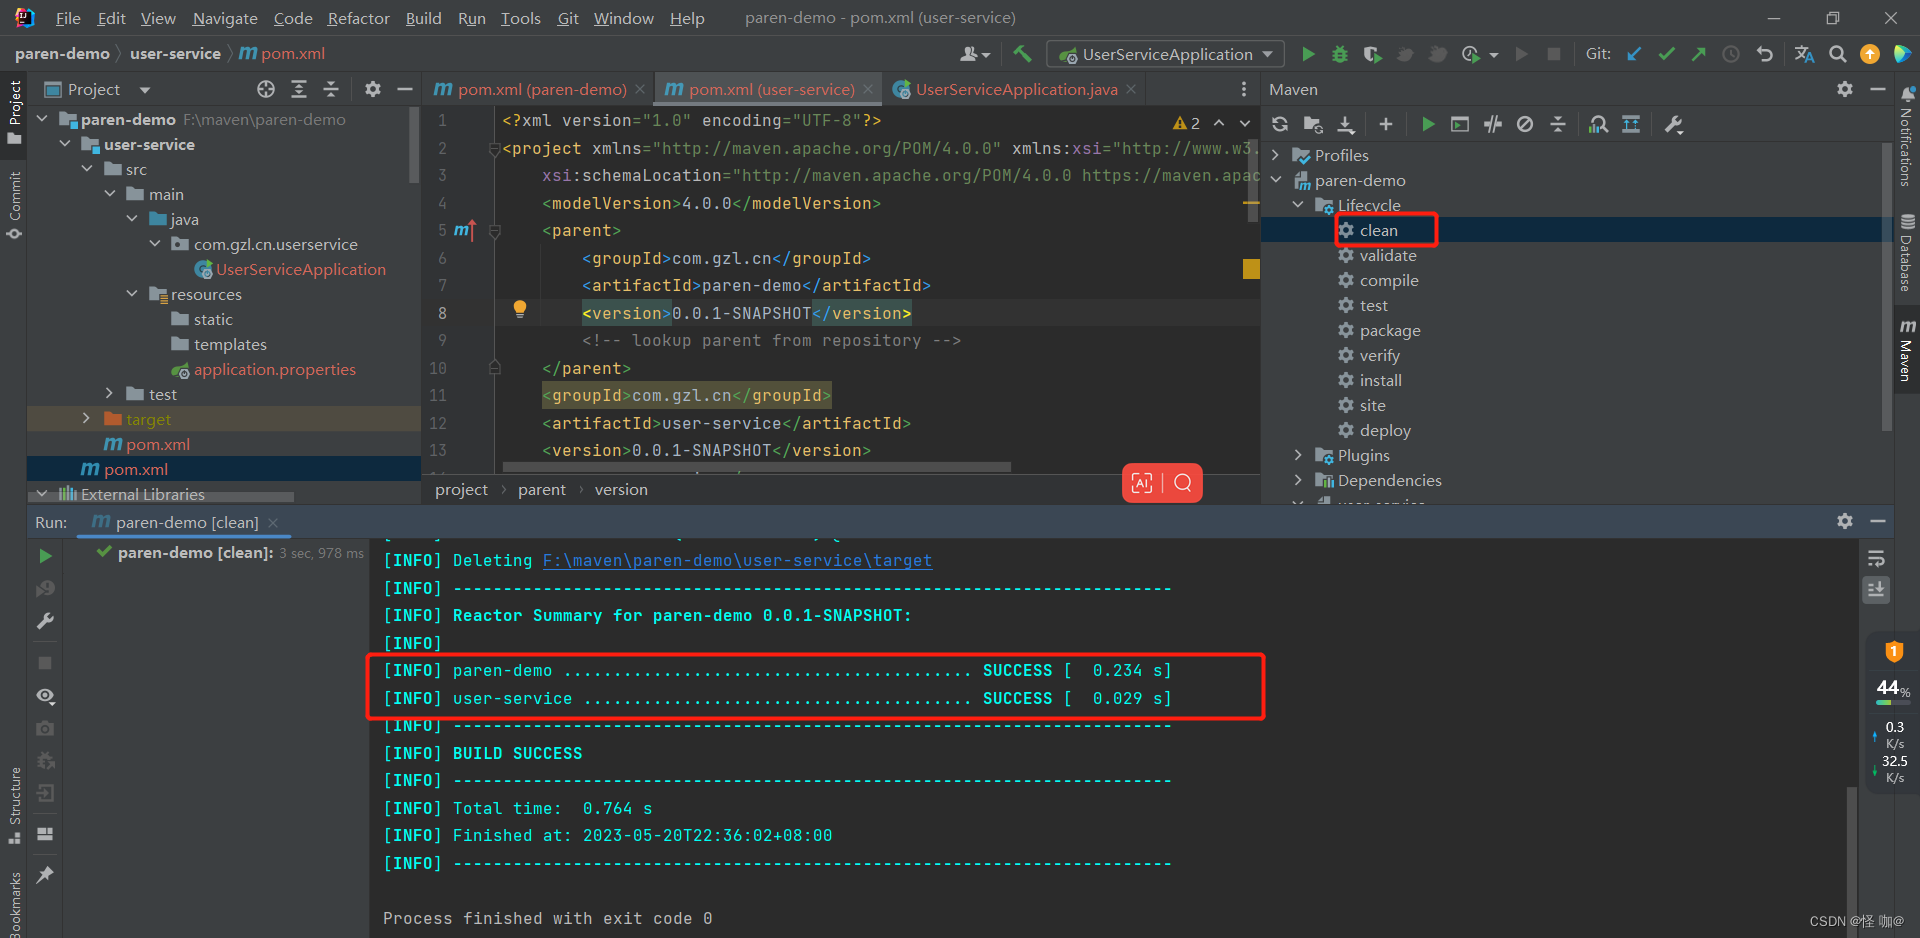Run Maven package lifecycle goal
Screen dimensions: 1920x938
[x=1389, y=330]
